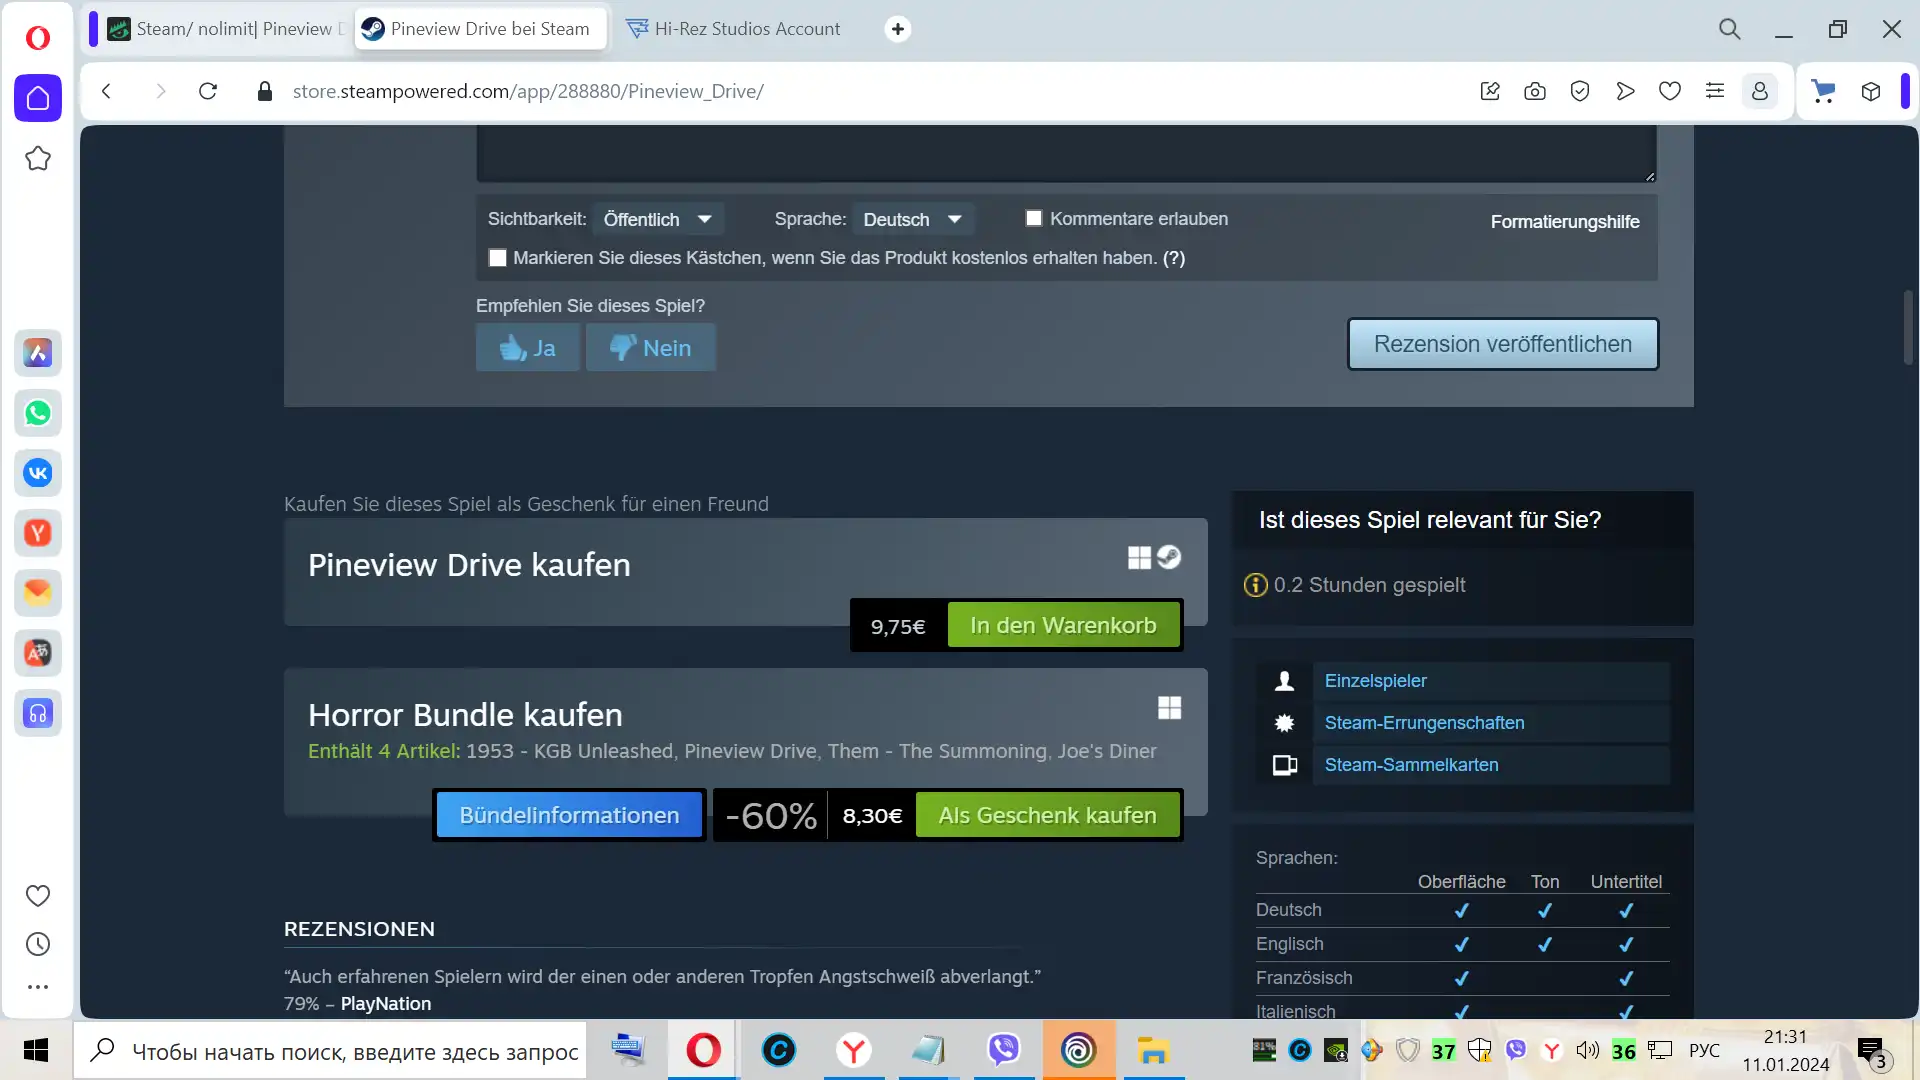Recommend the game with Ja
Viewport: 1920px width, 1080px height.
coord(528,348)
